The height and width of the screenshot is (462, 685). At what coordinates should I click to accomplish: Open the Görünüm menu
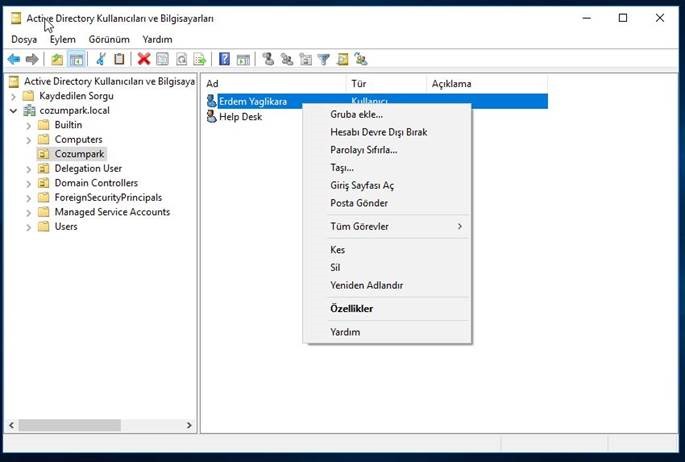109,39
